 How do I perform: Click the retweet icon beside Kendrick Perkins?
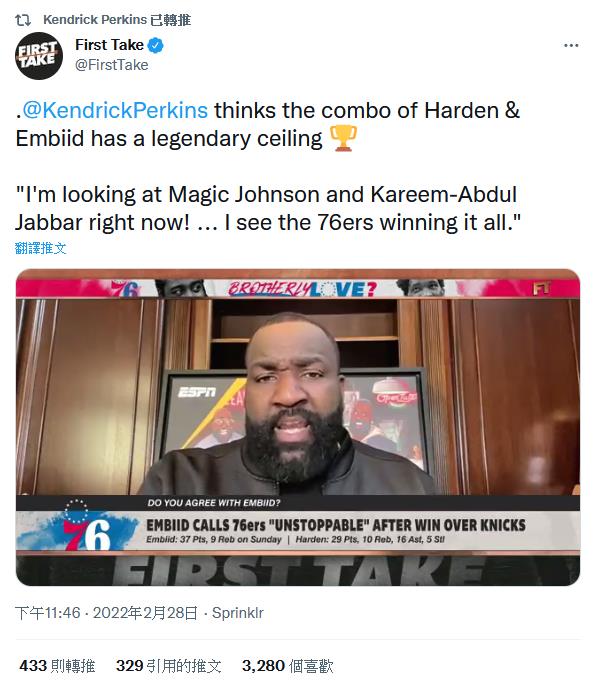[23, 20]
